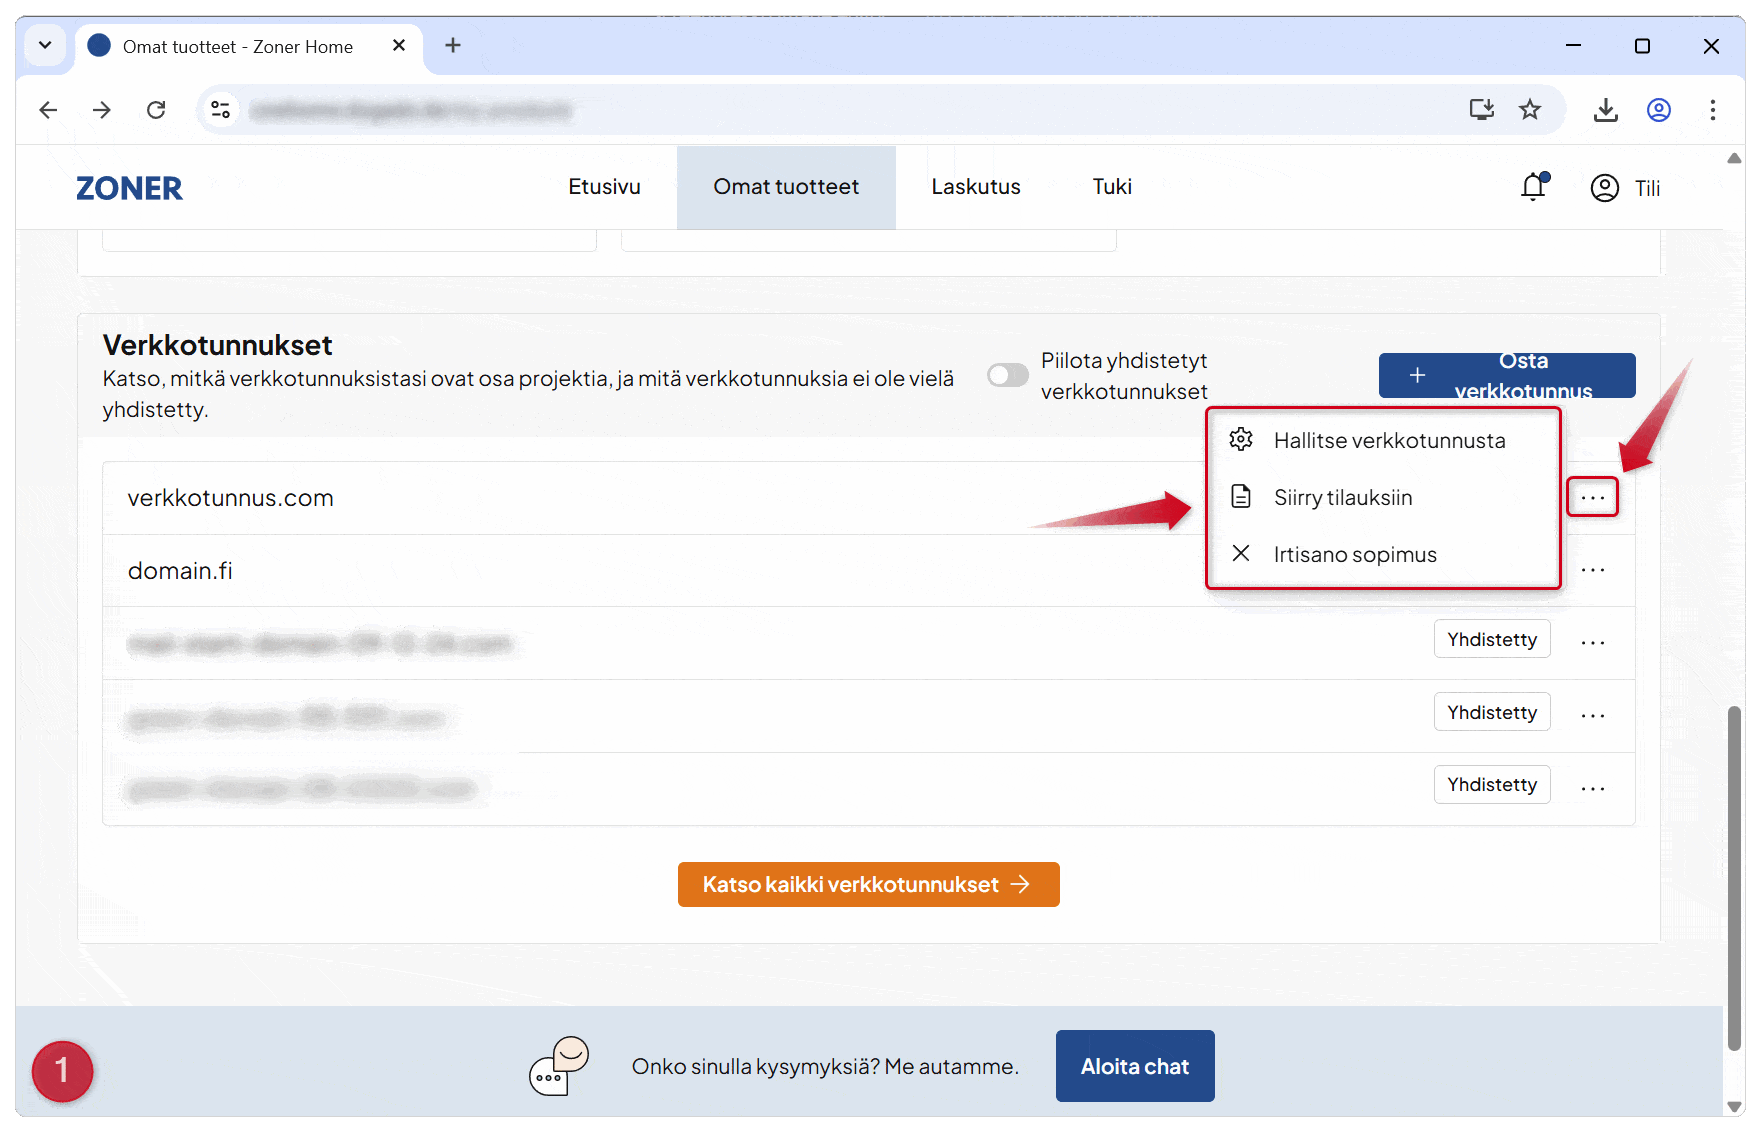
Task: Select Siirry tilauksiin menu option
Action: 1342,498
